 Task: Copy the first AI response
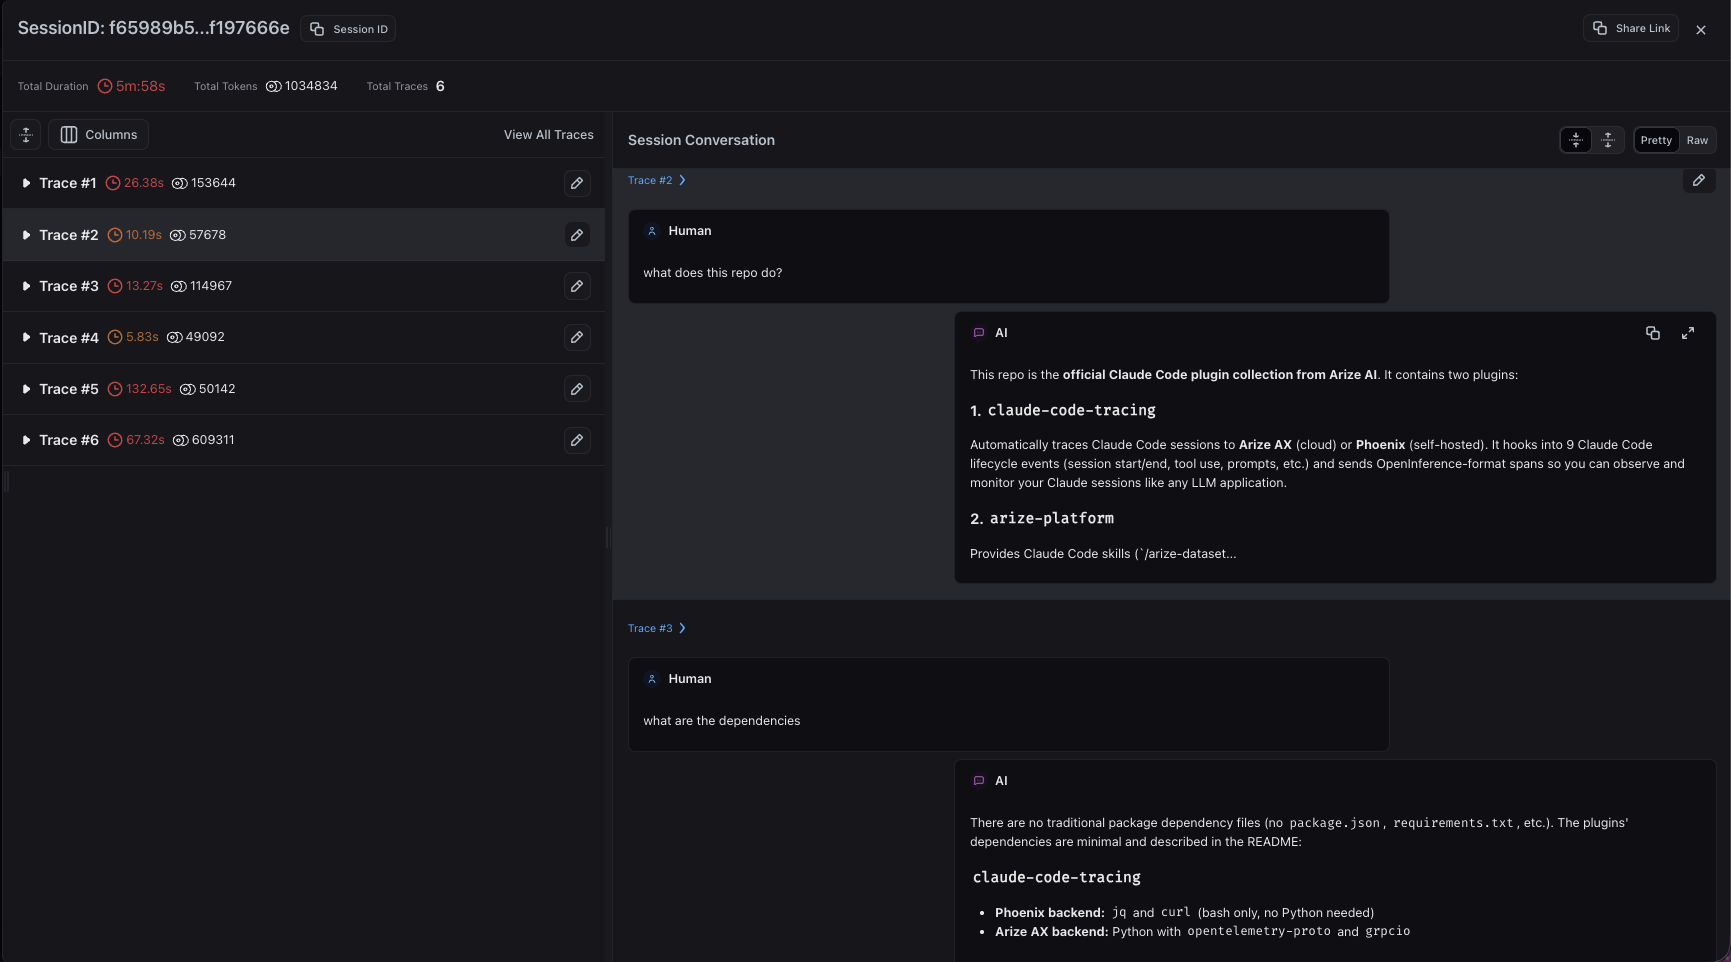pos(1652,333)
